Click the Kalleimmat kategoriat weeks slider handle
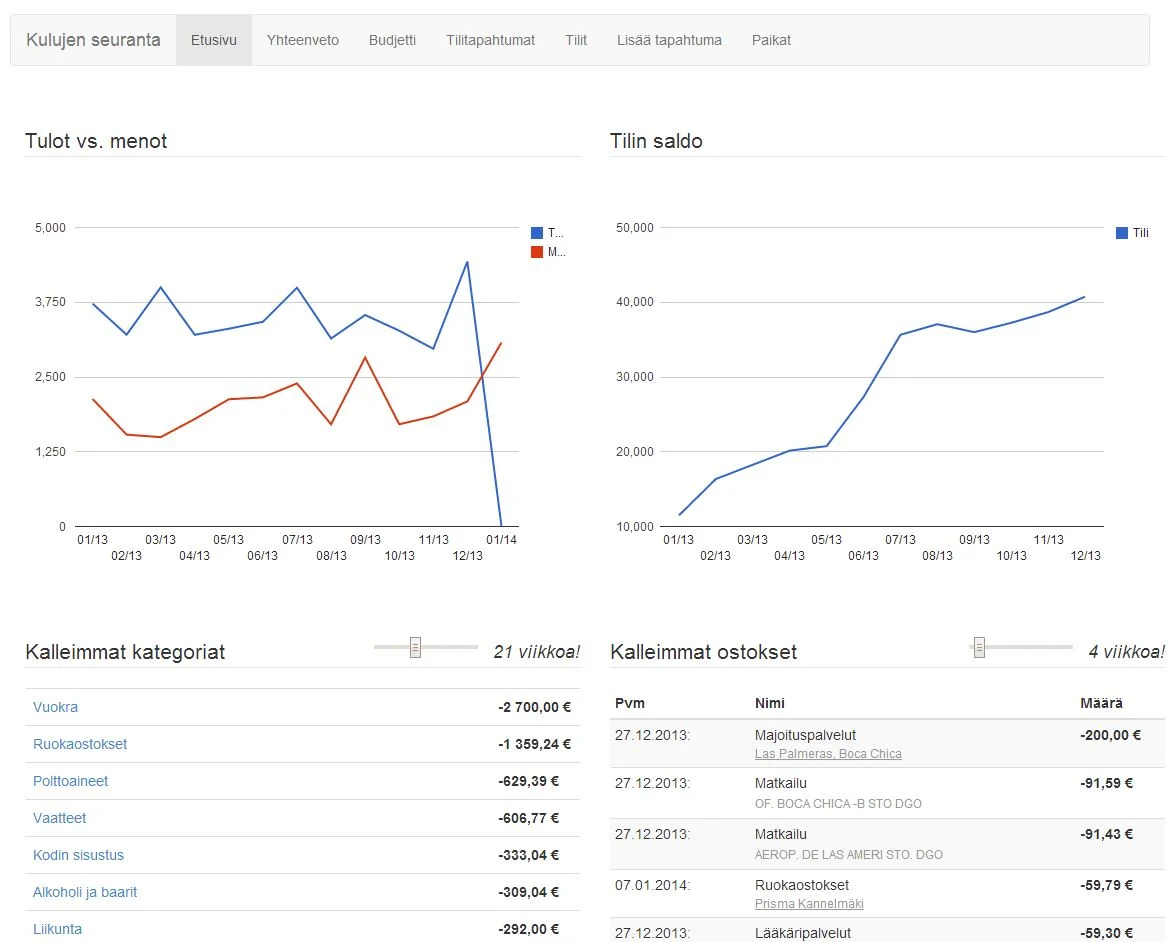The width and height of the screenshot is (1172, 942). pyautogui.click(x=415, y=648)
